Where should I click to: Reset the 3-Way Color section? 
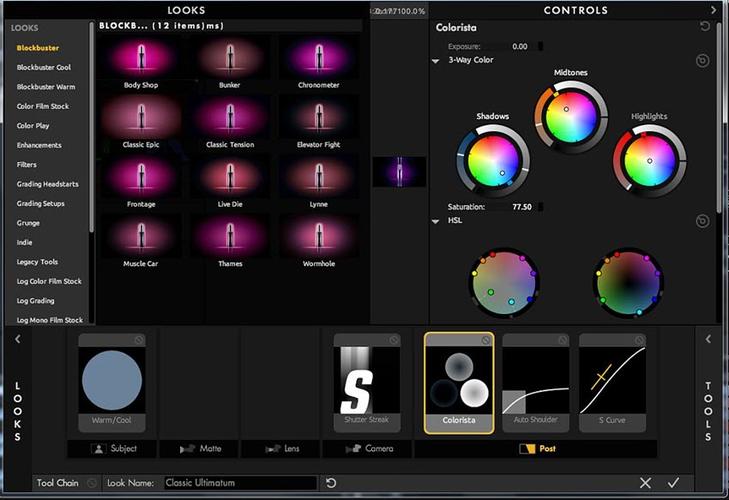click(x=702, y=60)
